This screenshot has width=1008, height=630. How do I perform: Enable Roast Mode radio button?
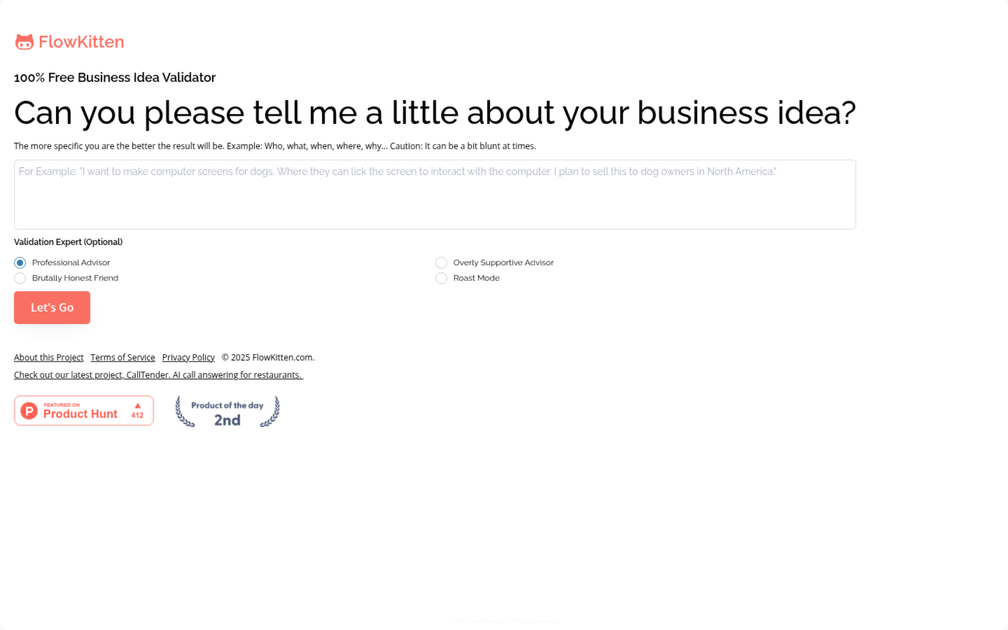(x=441, y=278)
